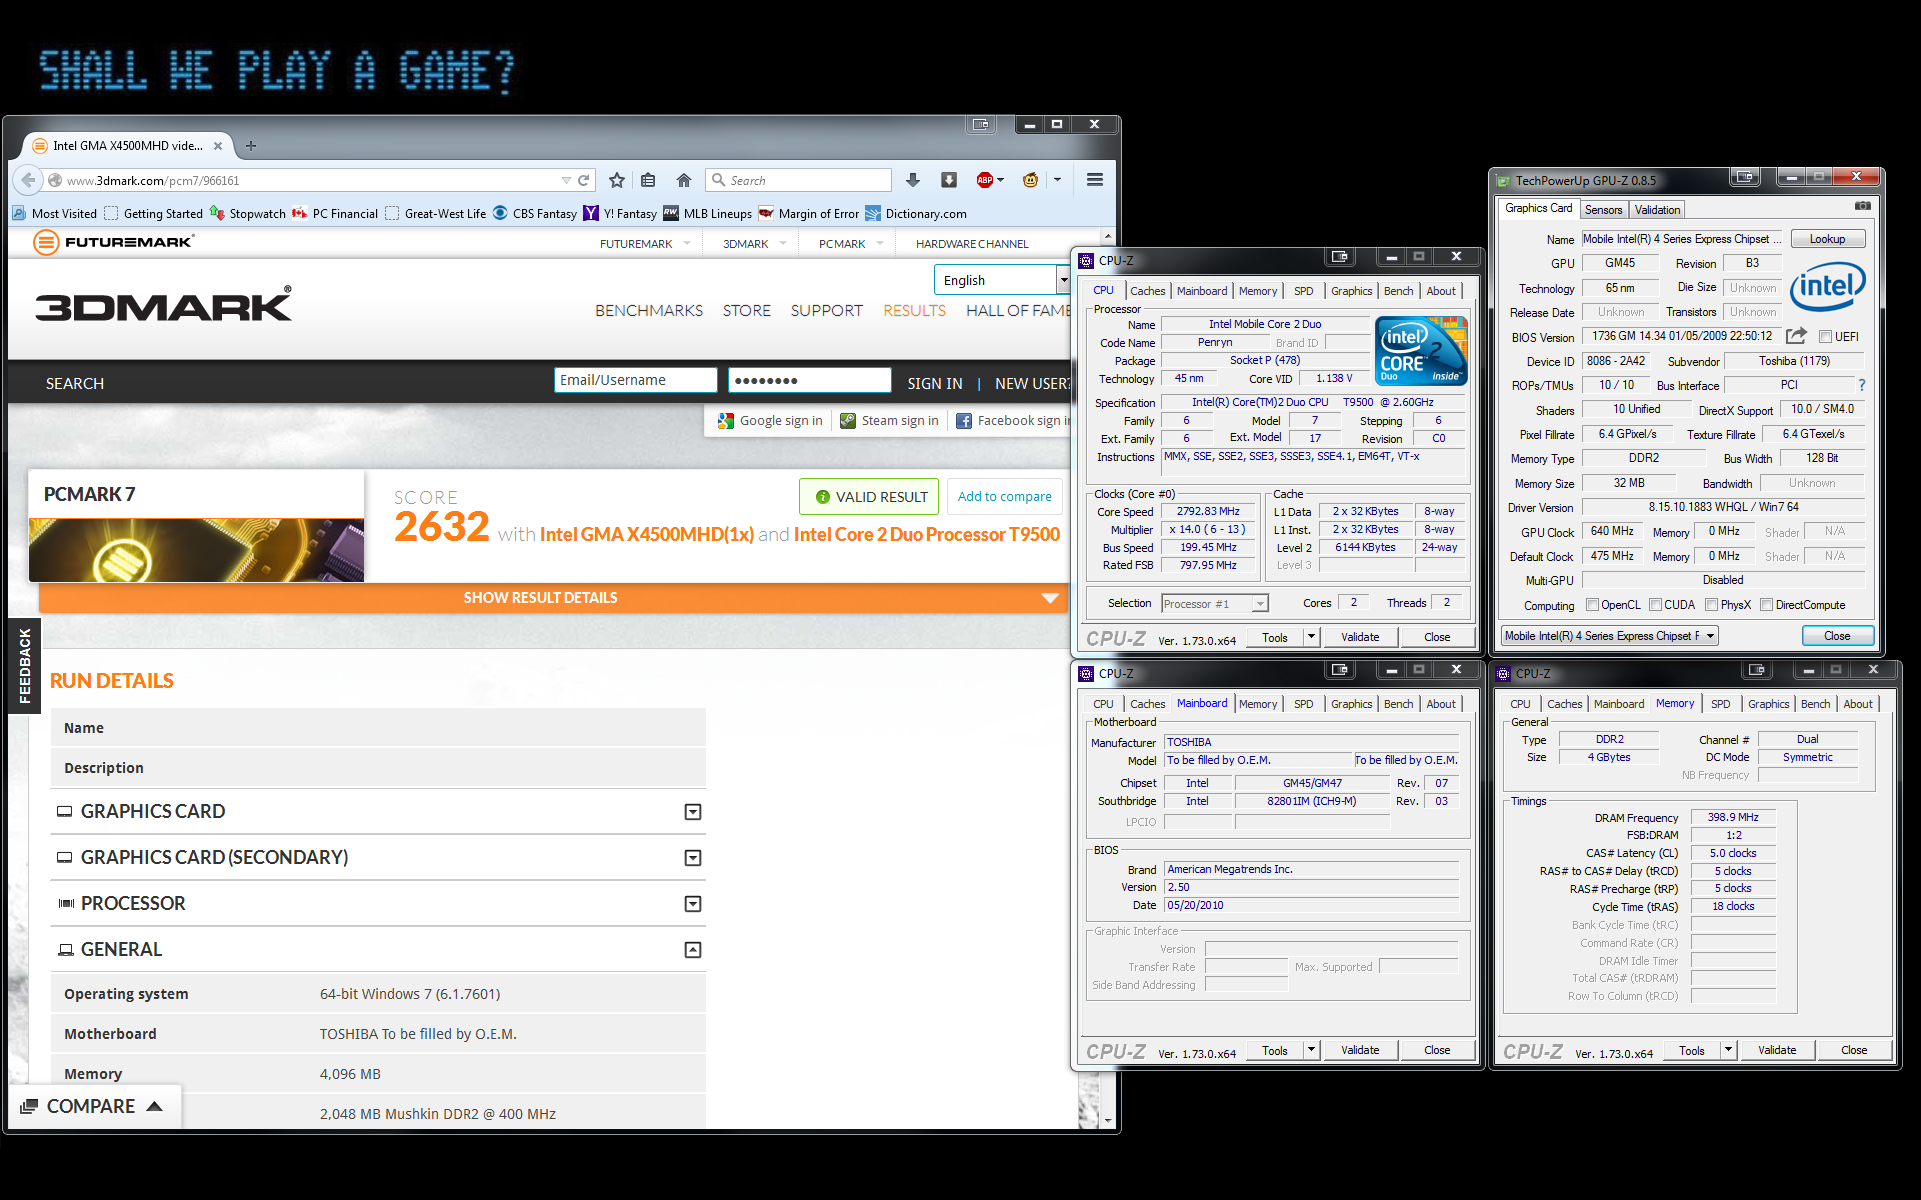
Task: Open Caches tab in the top CPU-Z window
Action: [x=1148, y=291]
